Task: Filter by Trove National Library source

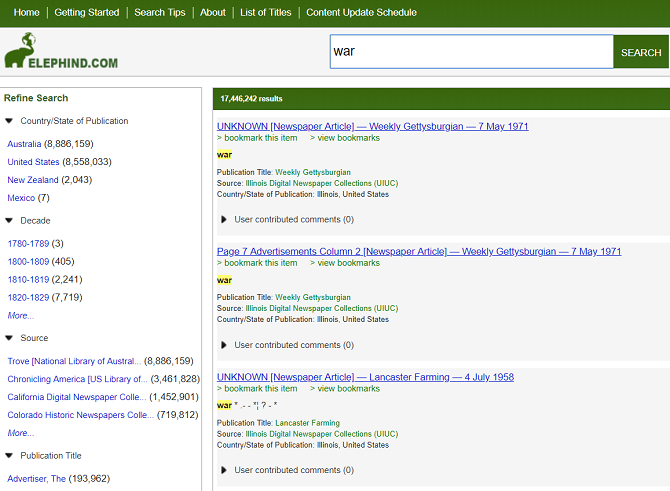Action: click(74, 361)
